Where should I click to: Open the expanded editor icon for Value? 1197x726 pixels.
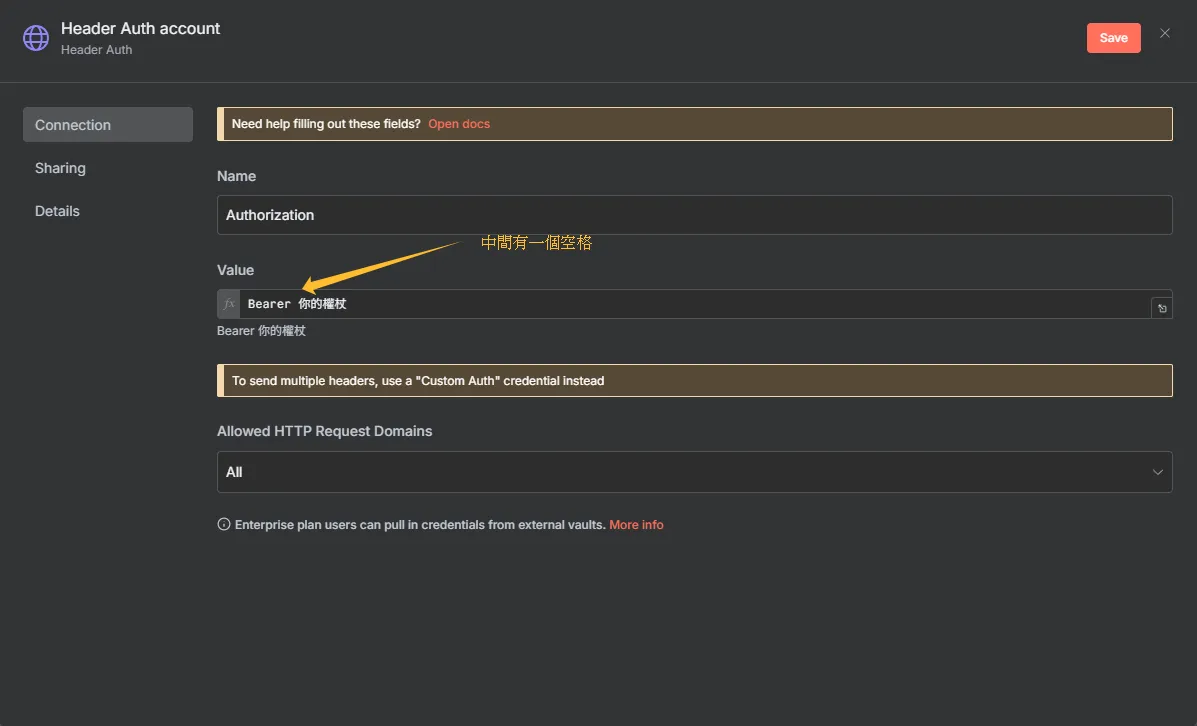(1161, 309)
